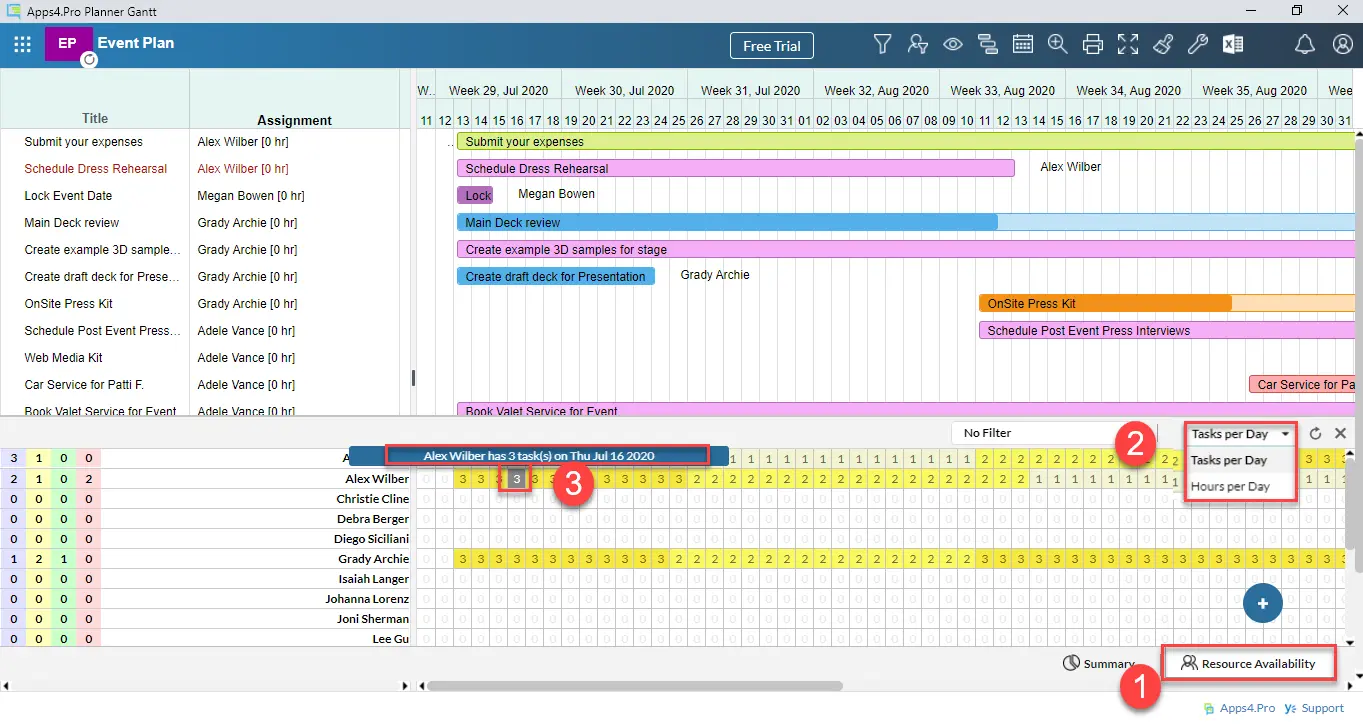Open the calendar icon in toolbar
This screenshot has width=1363, height=726.
[1022, 44]
